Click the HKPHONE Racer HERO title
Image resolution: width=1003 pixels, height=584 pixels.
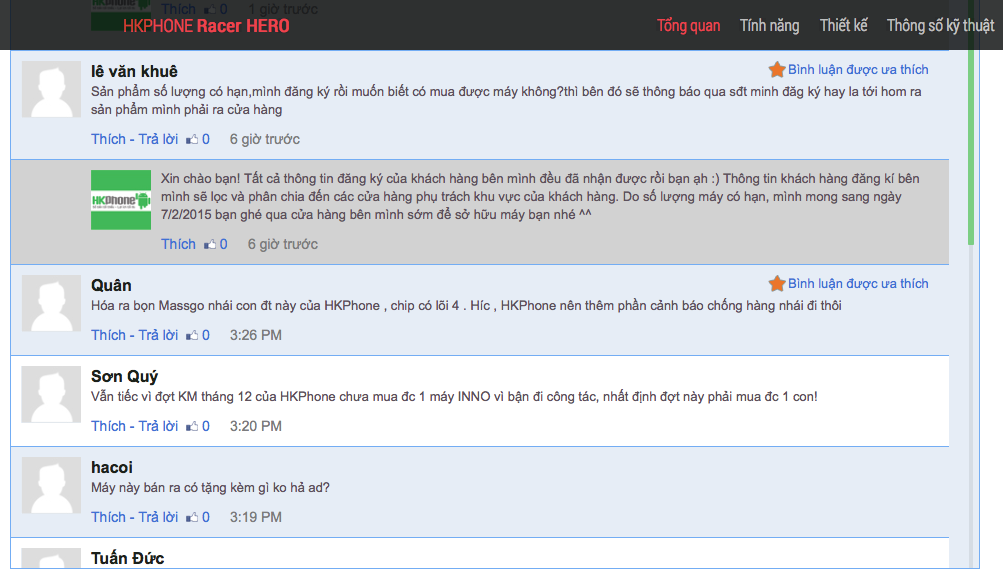pos(206,26)
